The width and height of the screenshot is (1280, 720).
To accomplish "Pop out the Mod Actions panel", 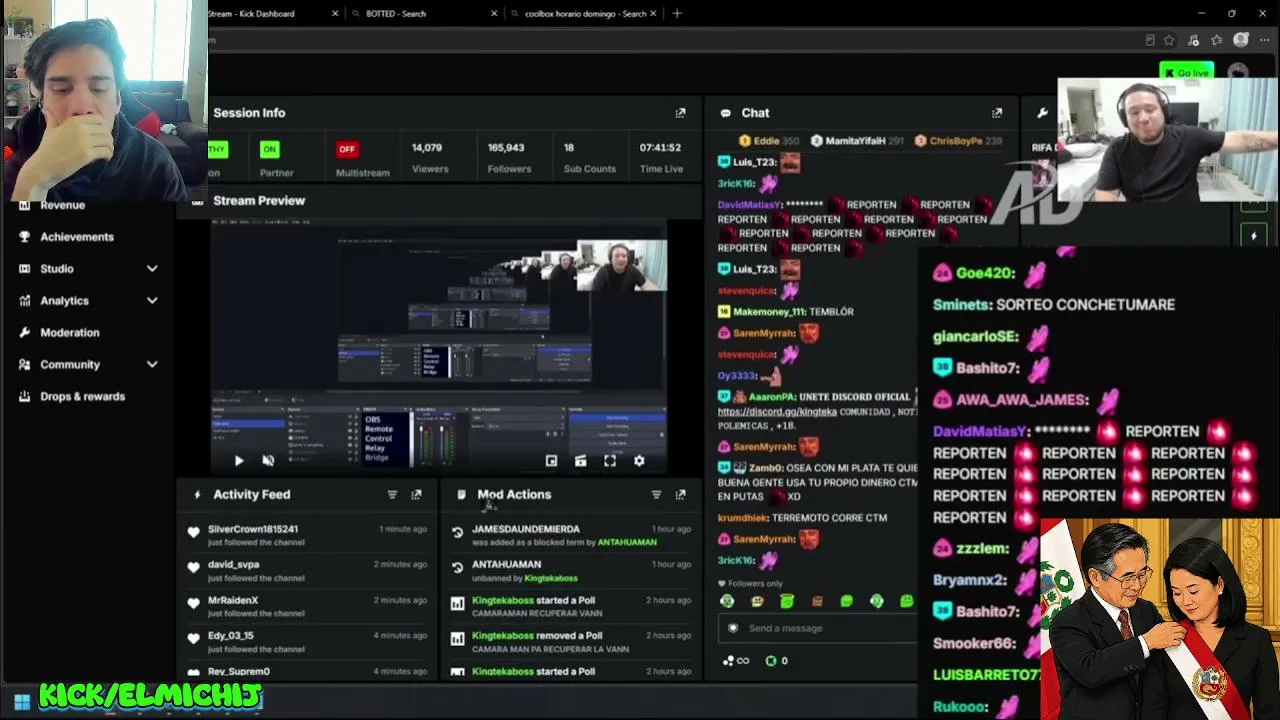I will tap(680, 494).
